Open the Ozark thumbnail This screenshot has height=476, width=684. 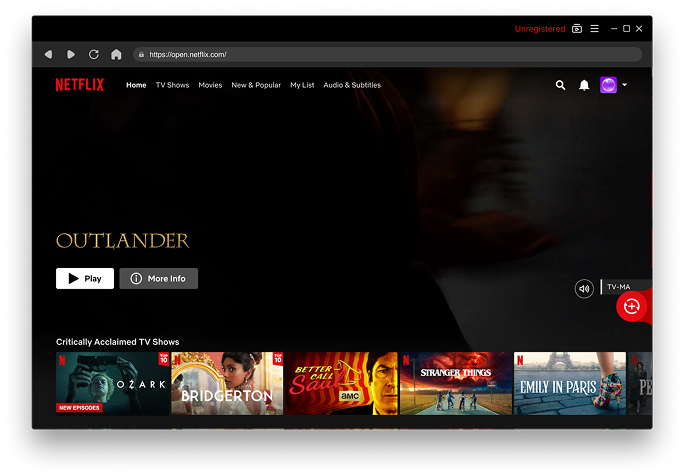[113, 384]
